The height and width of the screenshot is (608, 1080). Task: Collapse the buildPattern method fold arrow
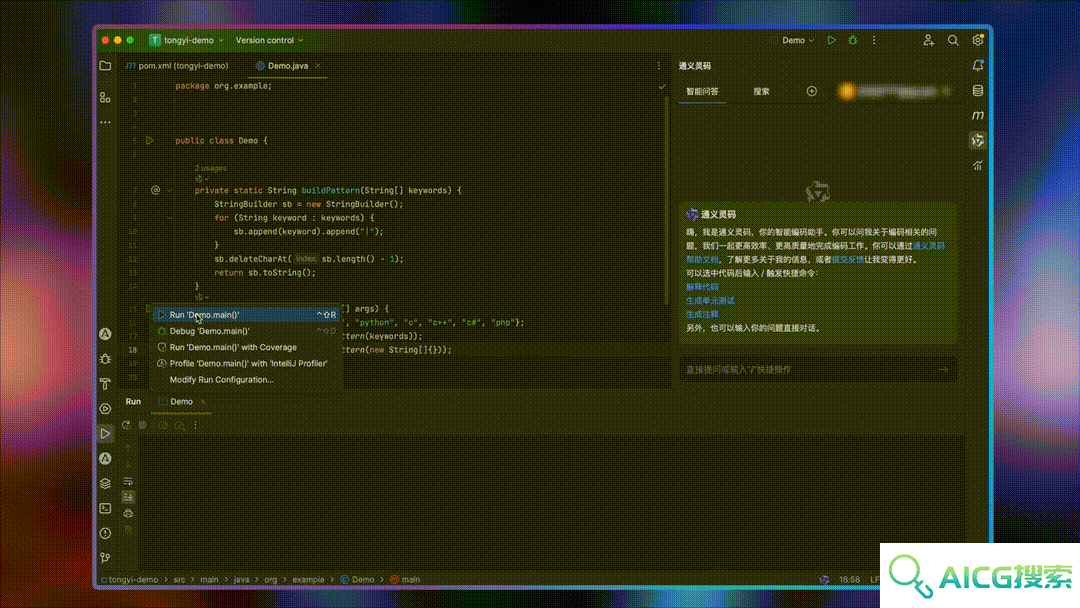point(170,191)
